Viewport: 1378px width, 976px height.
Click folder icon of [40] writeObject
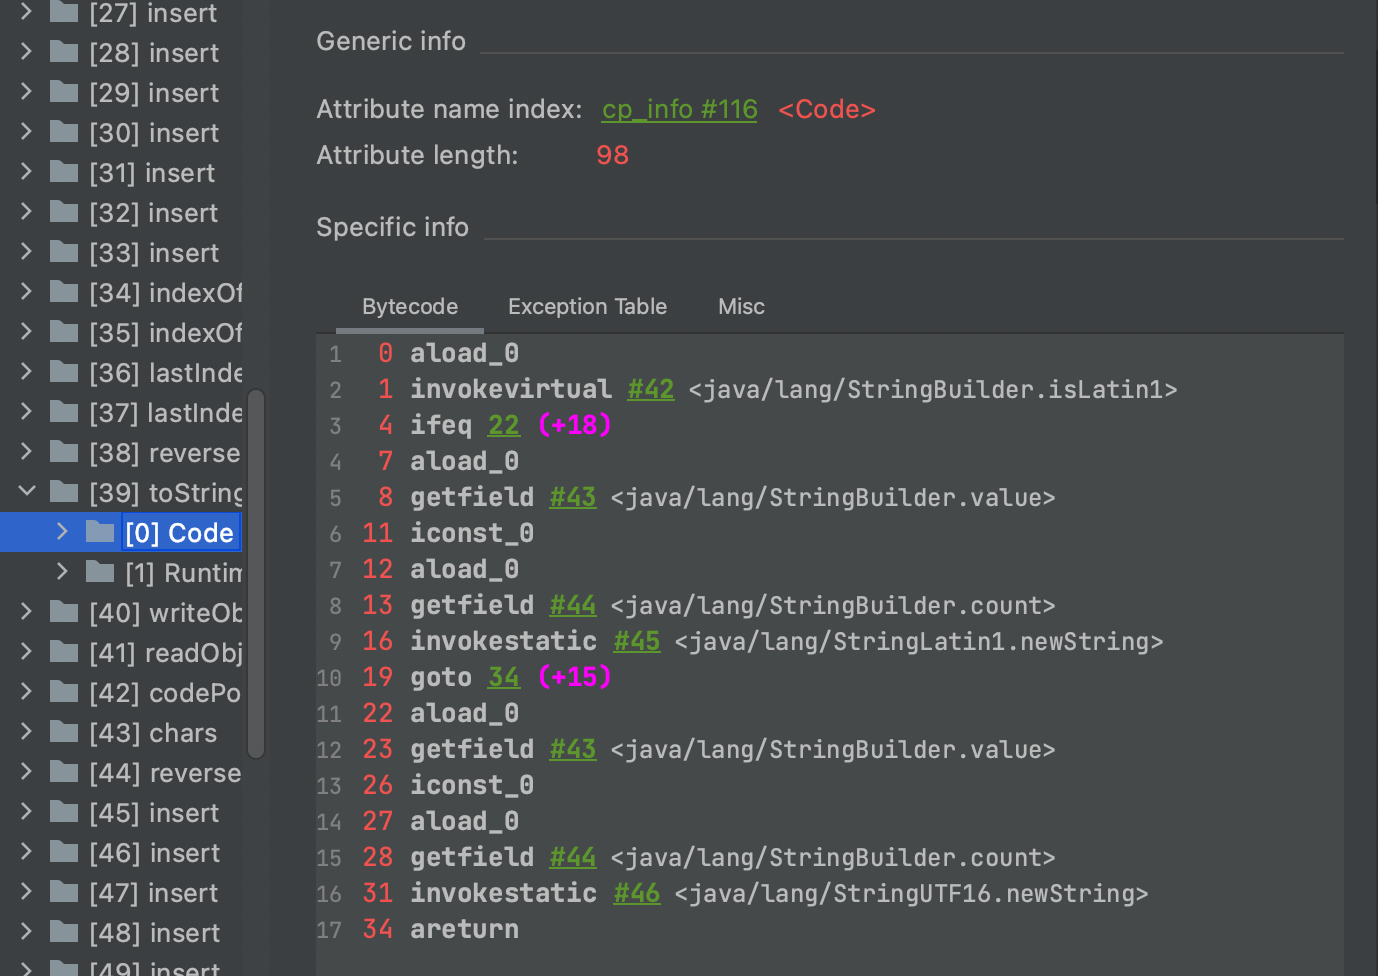64,612
